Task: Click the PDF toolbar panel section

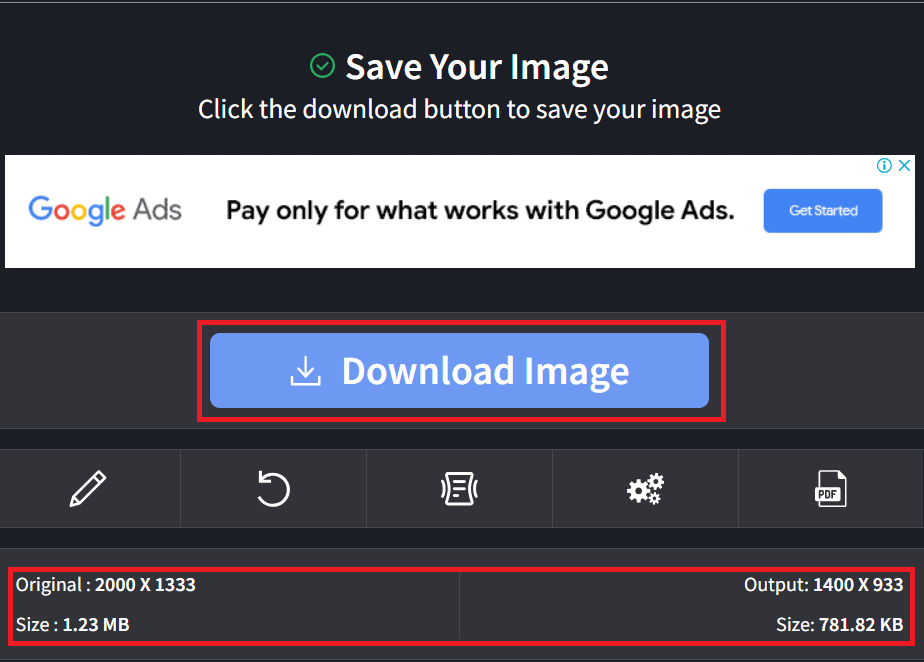Action: 831,488
